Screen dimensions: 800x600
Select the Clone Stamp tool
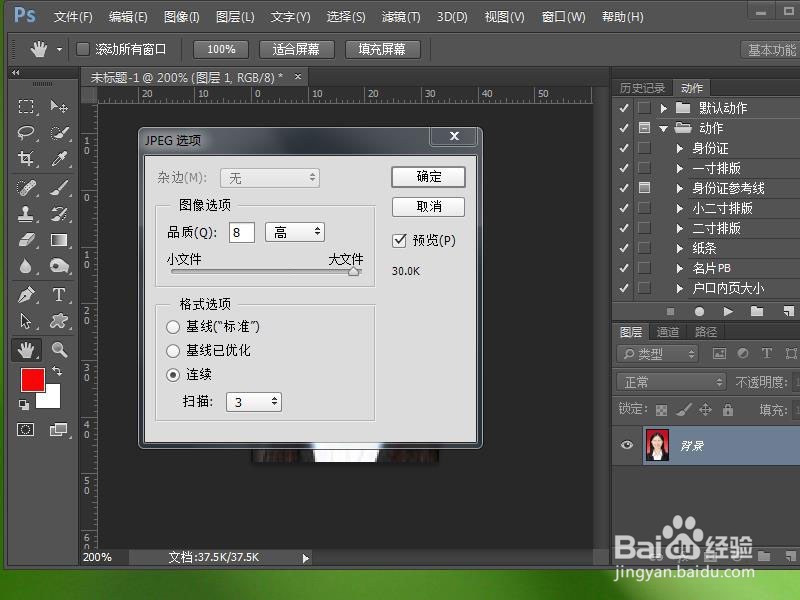[23, 212]
